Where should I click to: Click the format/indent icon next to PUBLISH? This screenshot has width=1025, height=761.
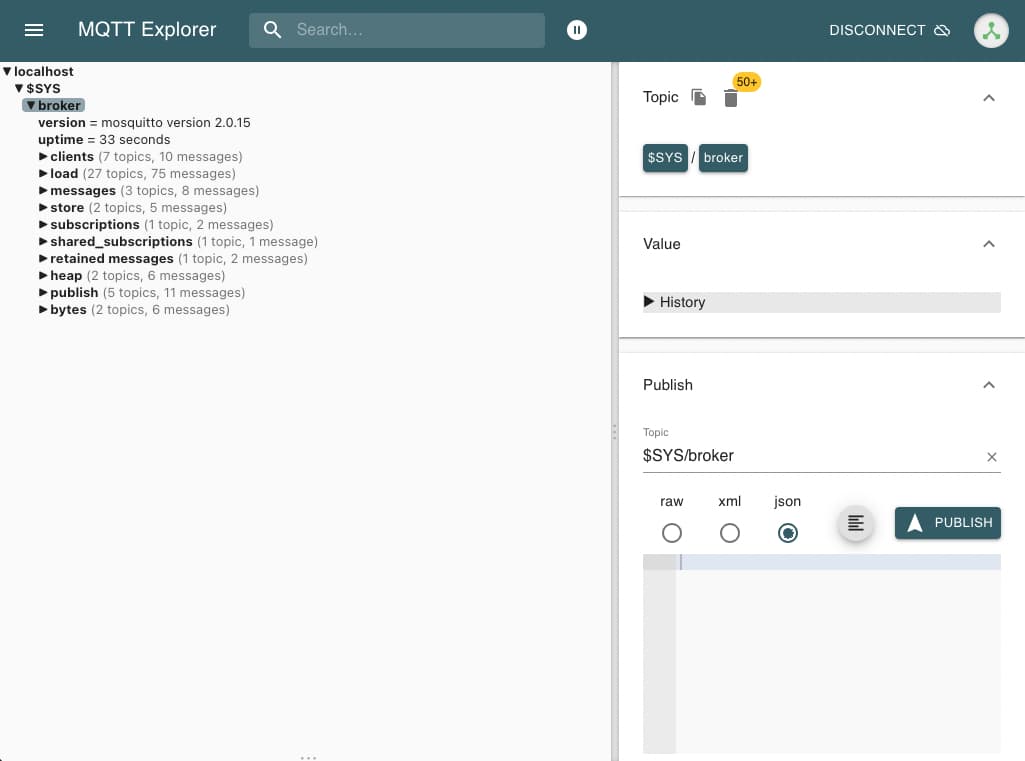click(855, 522)
